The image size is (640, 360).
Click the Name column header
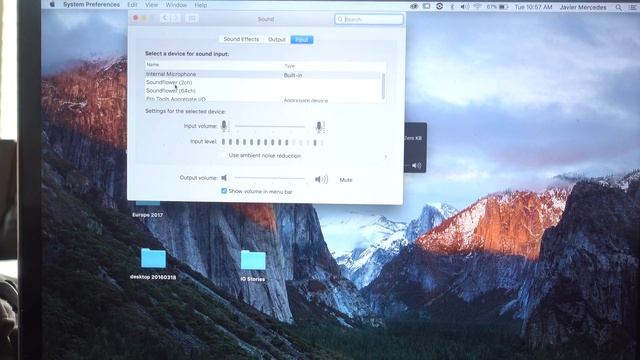click(x=153, y=64)
